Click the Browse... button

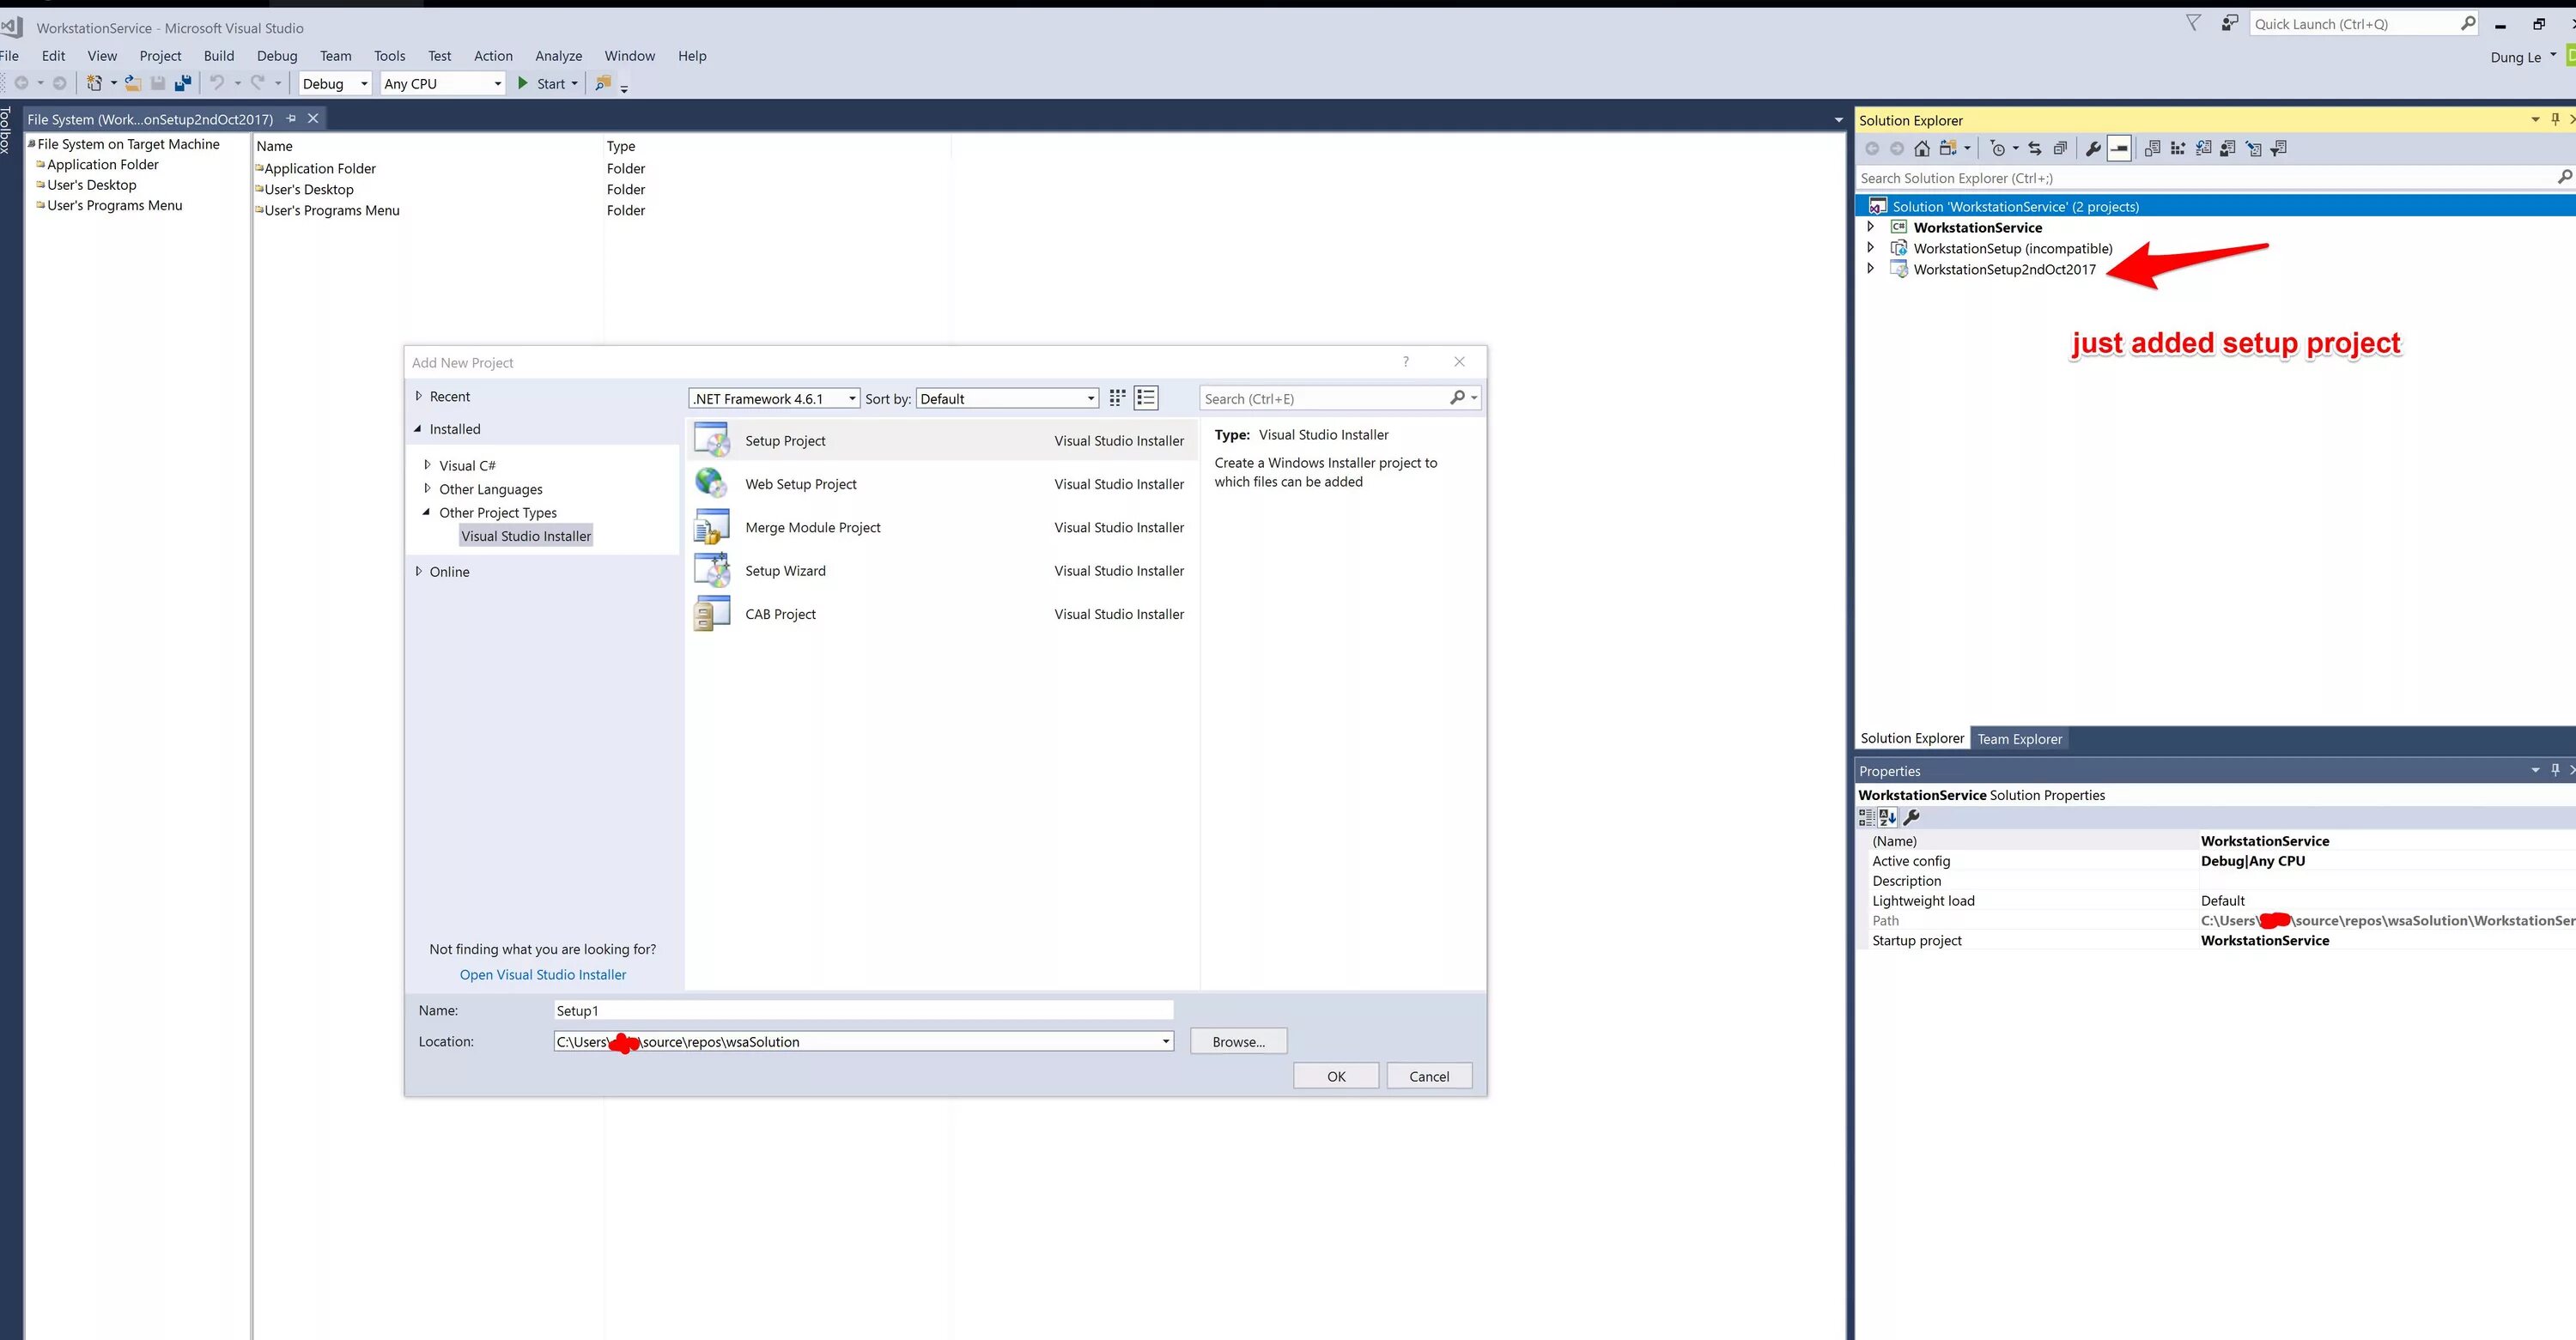(1237, 1041)
